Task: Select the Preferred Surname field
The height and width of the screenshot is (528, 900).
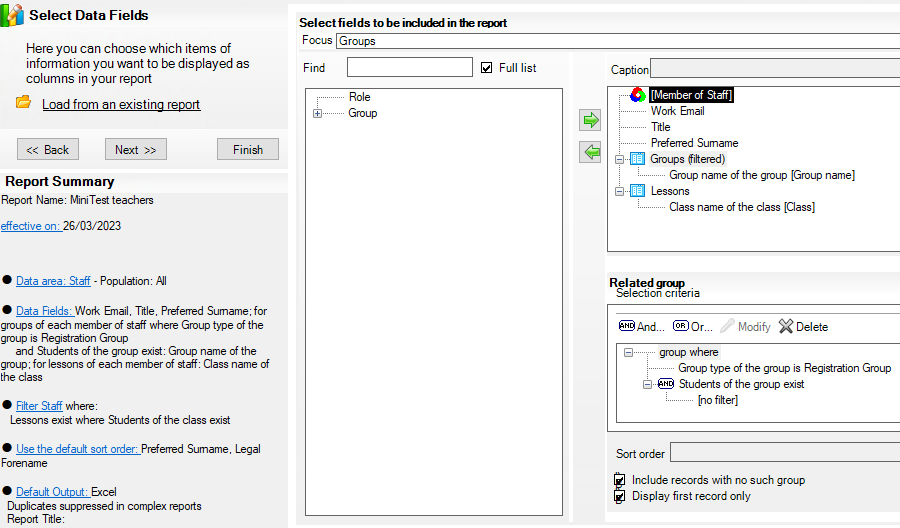Action: (x=694, y=143)
